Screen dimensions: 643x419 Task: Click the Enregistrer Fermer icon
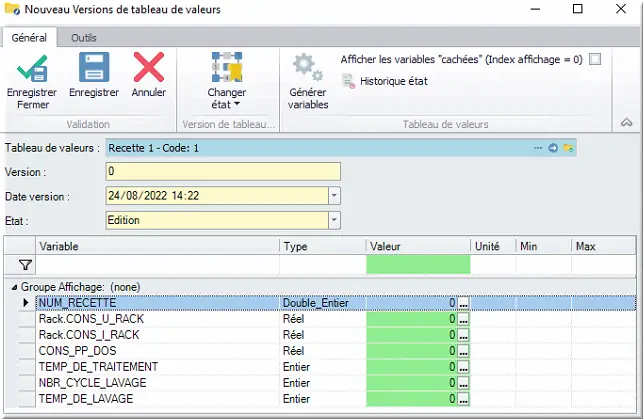(x=31, y=68)
